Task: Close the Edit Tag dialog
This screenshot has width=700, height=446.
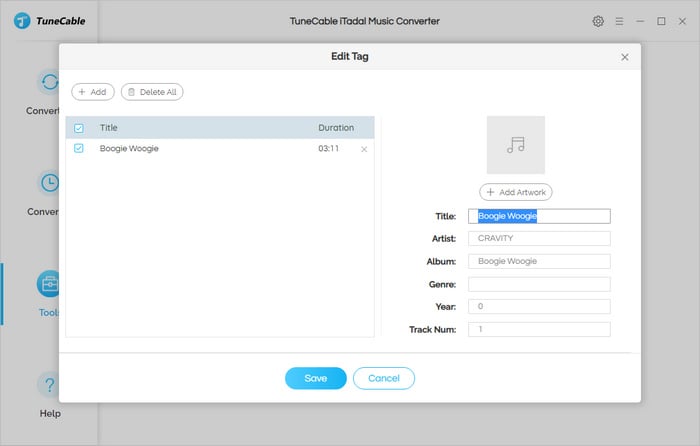Action: click(x=625, y=57)
